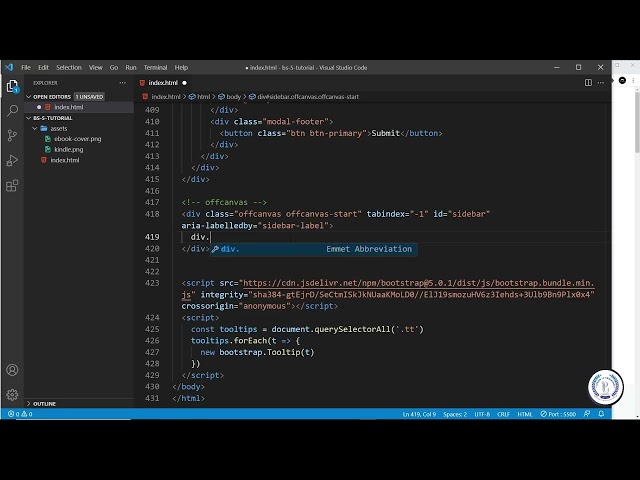Image resolution: width=640 pixels, height=480 pixels.
Task: Open the Search view in activity bar
Action: pyautogui.click(x=12, y=111)
